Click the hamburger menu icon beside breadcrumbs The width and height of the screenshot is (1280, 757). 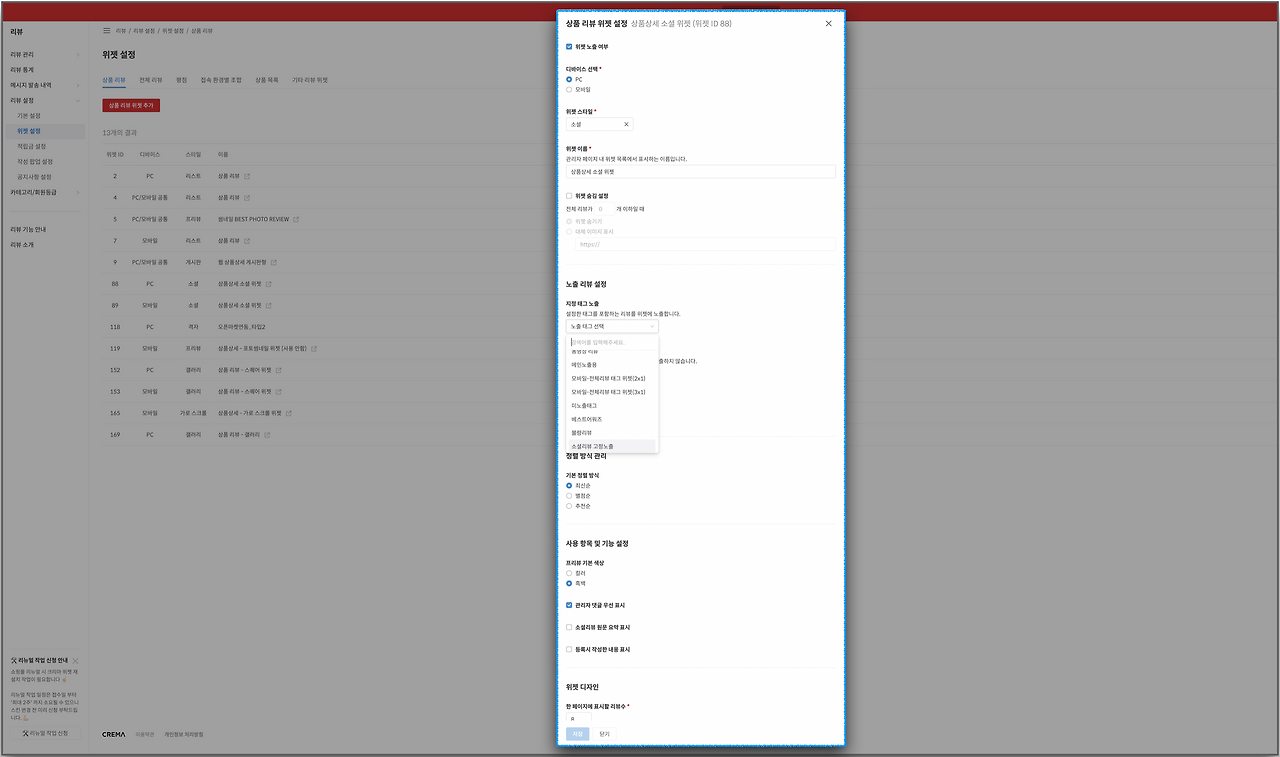(x=107, y=31)
